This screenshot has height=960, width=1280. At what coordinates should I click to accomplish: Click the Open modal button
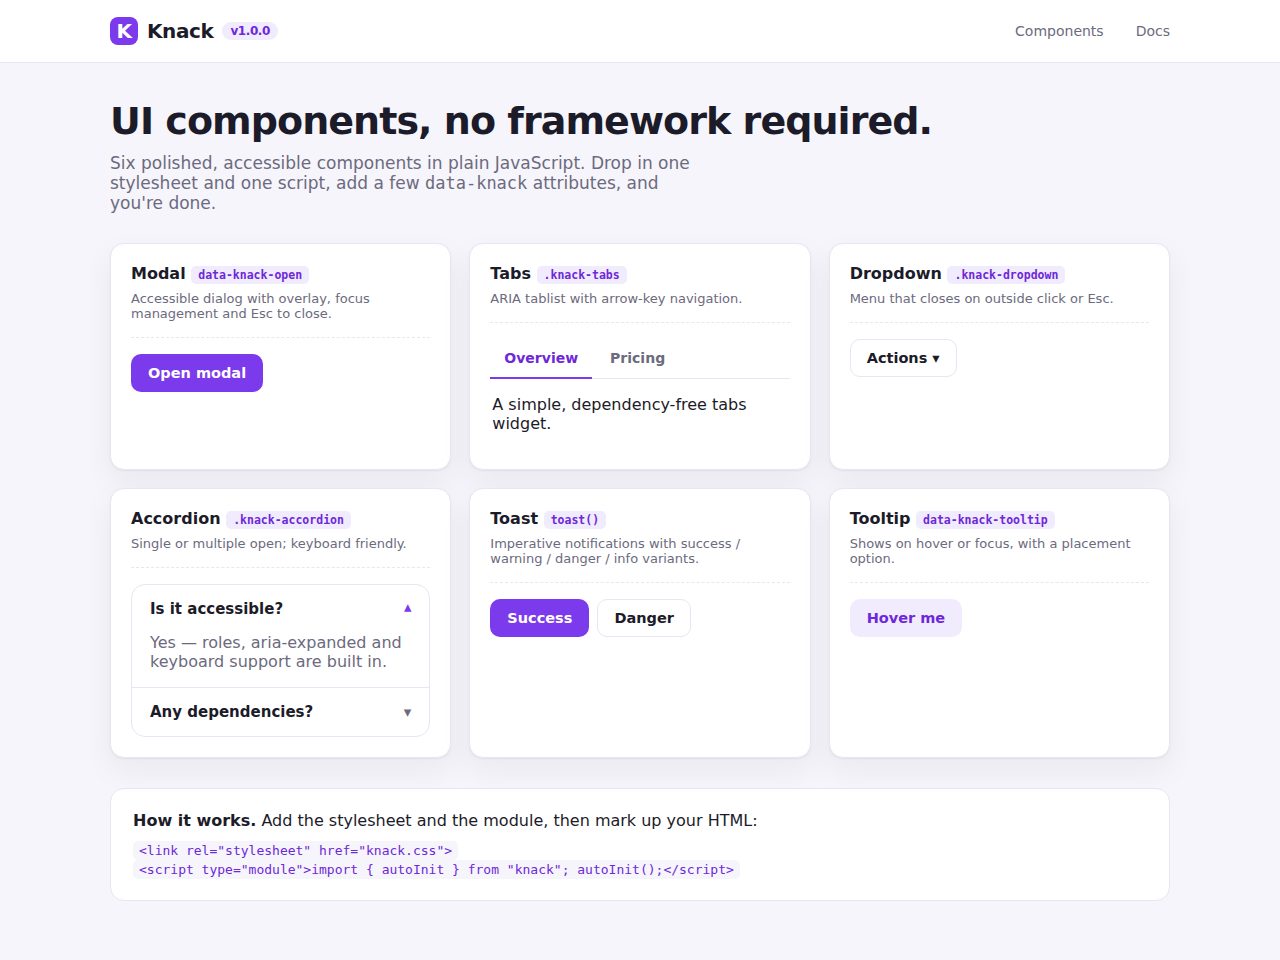click(x=197, y=373)
